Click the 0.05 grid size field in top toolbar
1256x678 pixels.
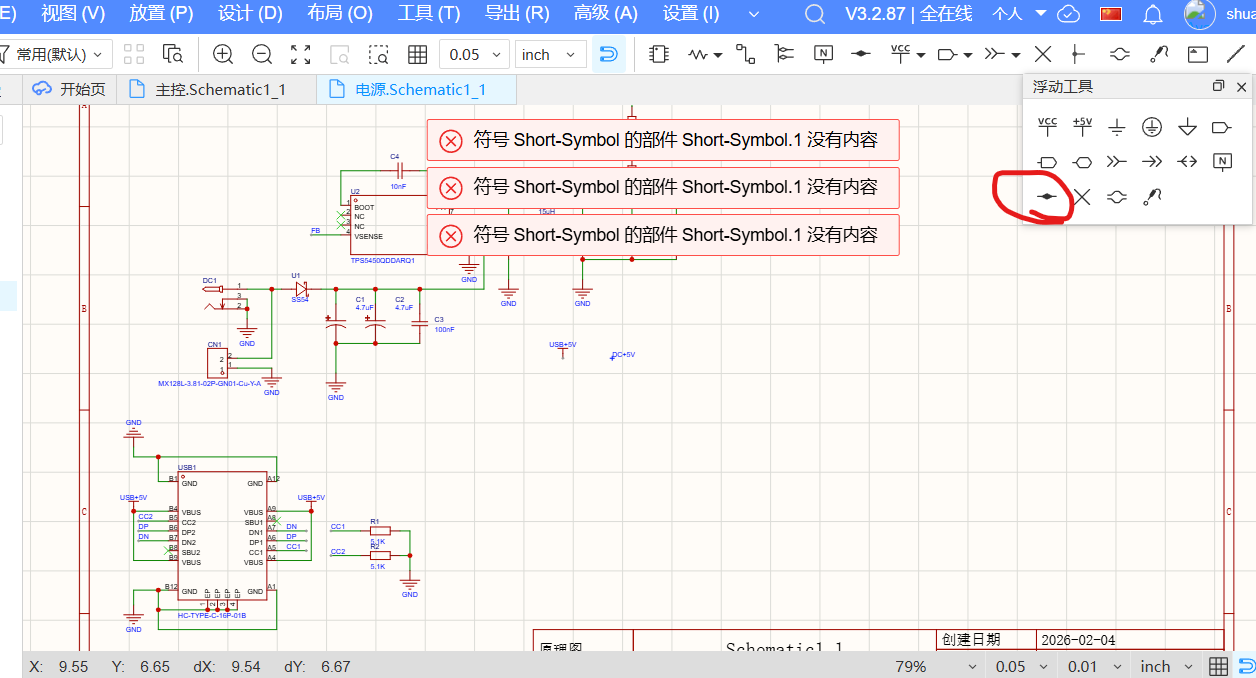click(474, 55)
